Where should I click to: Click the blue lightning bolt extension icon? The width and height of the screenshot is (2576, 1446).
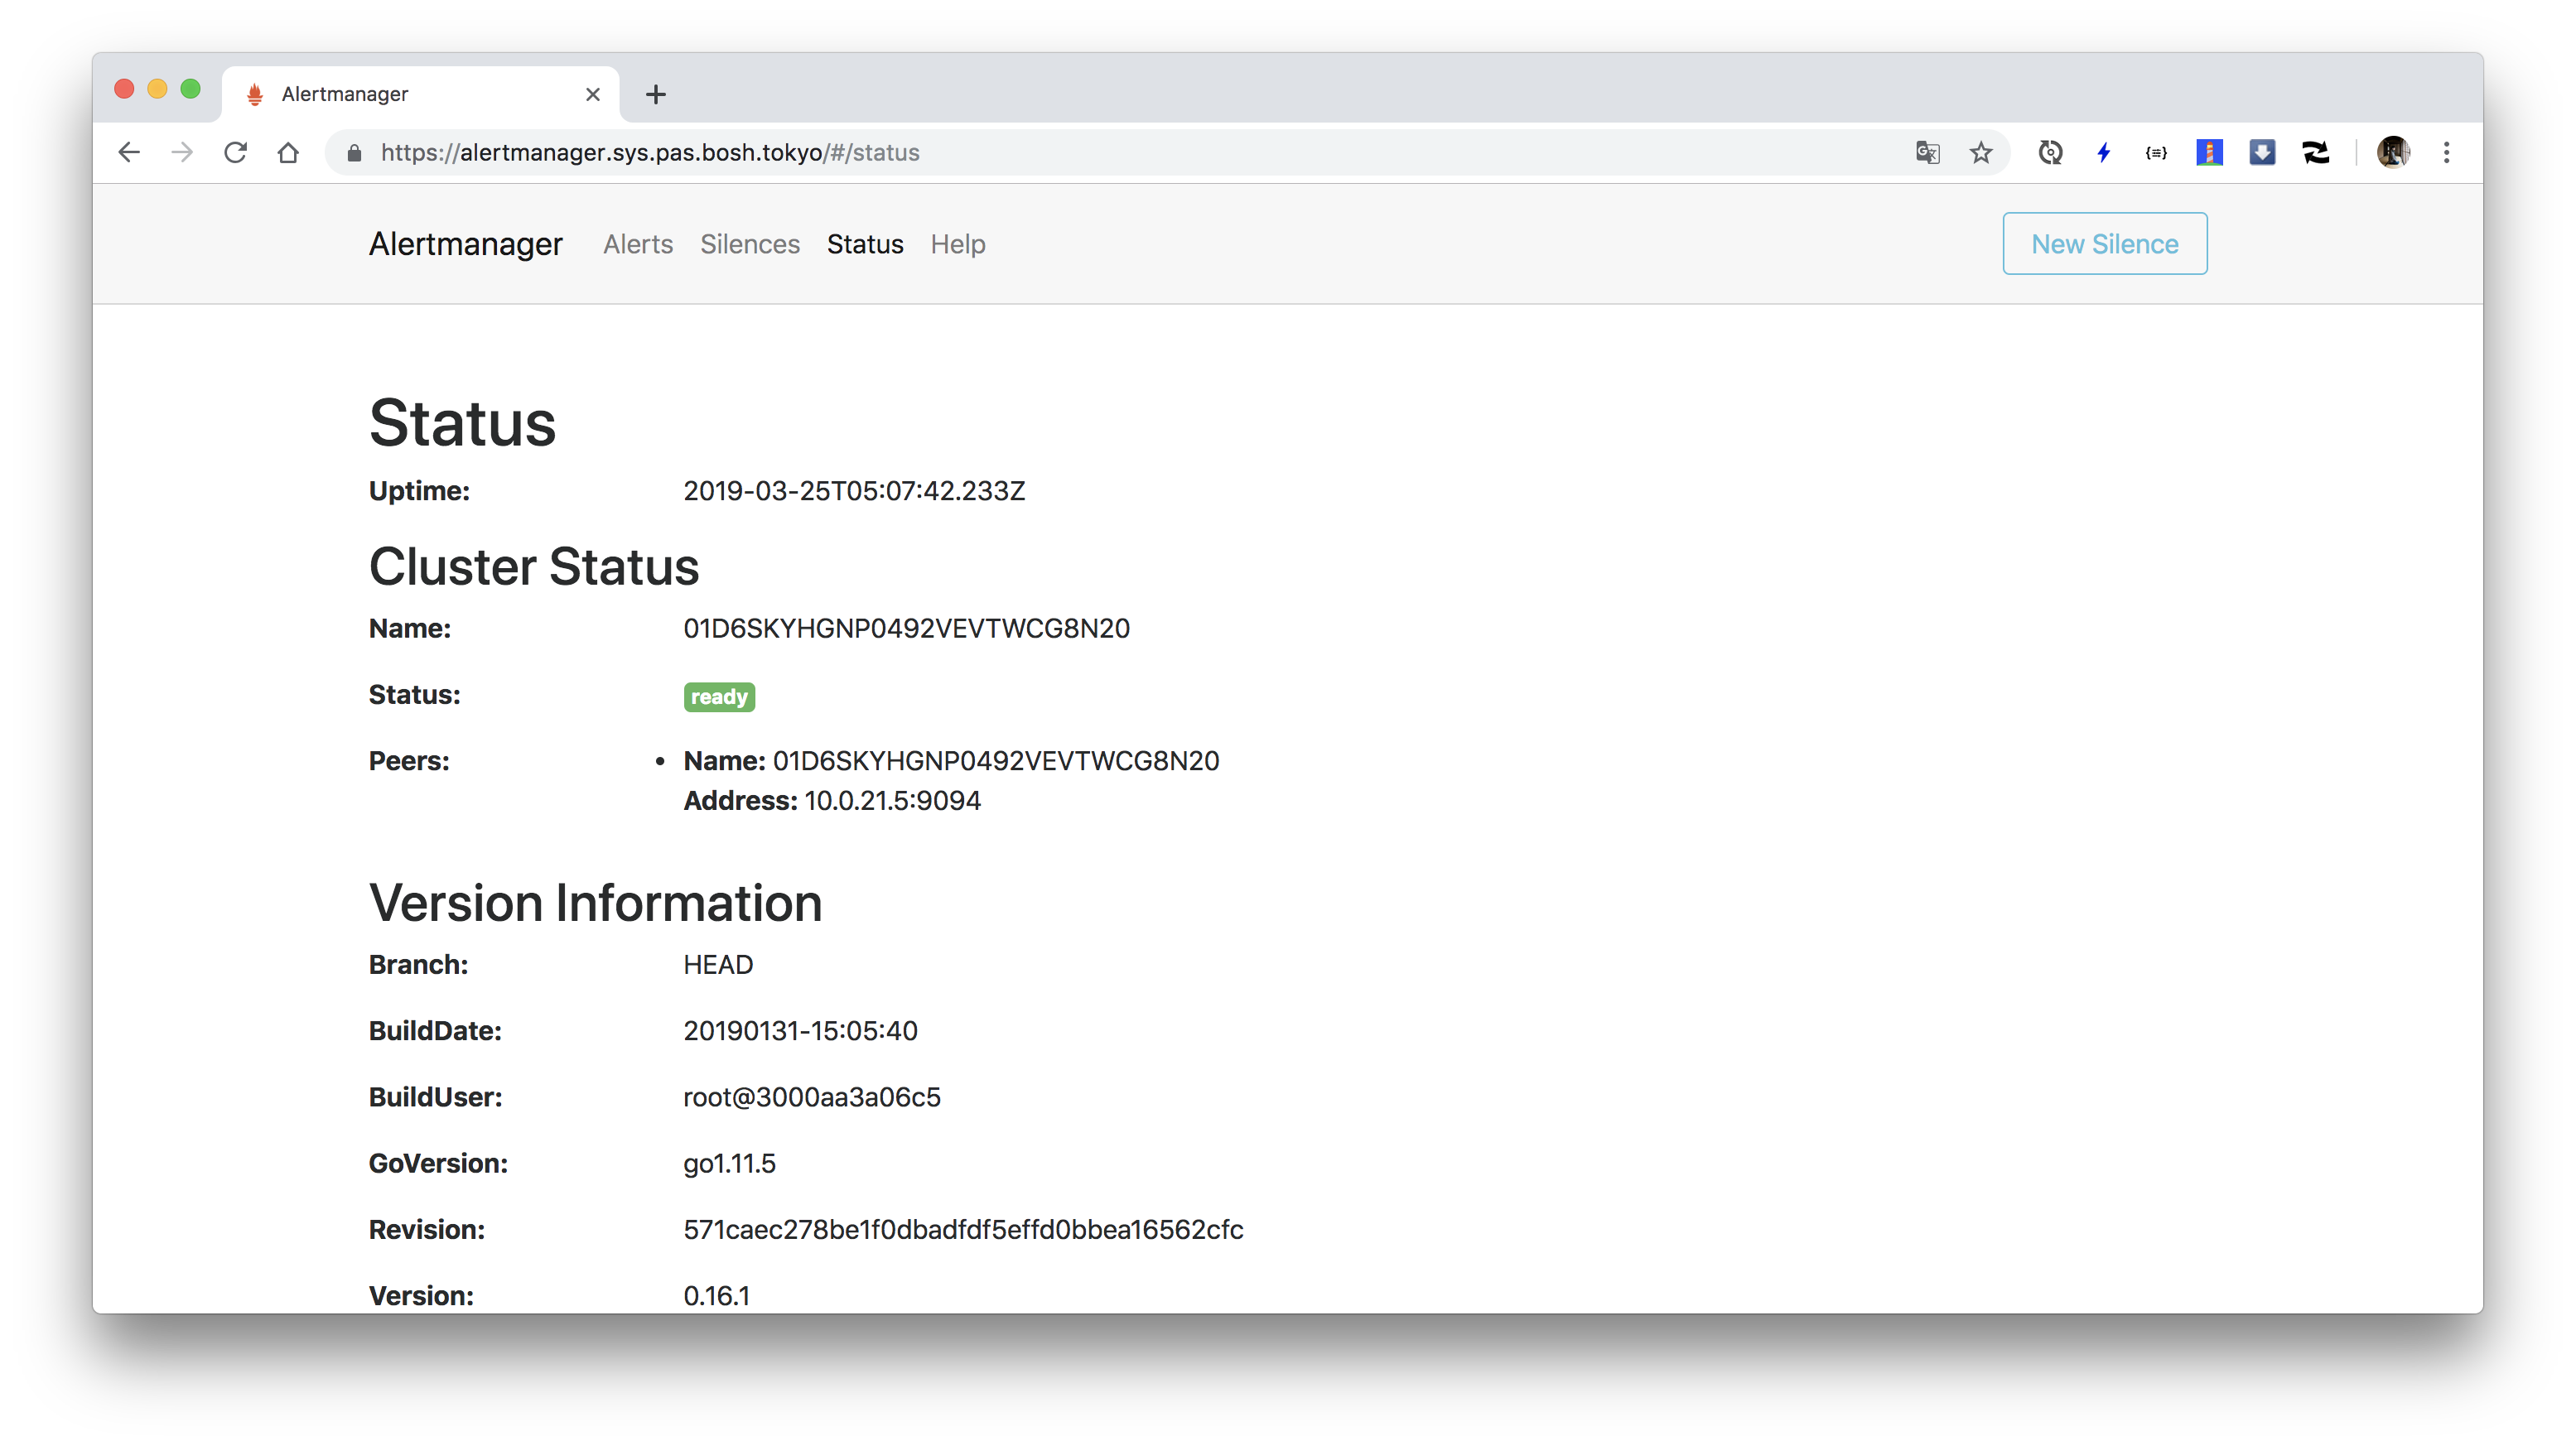[x=2104, y=152]
